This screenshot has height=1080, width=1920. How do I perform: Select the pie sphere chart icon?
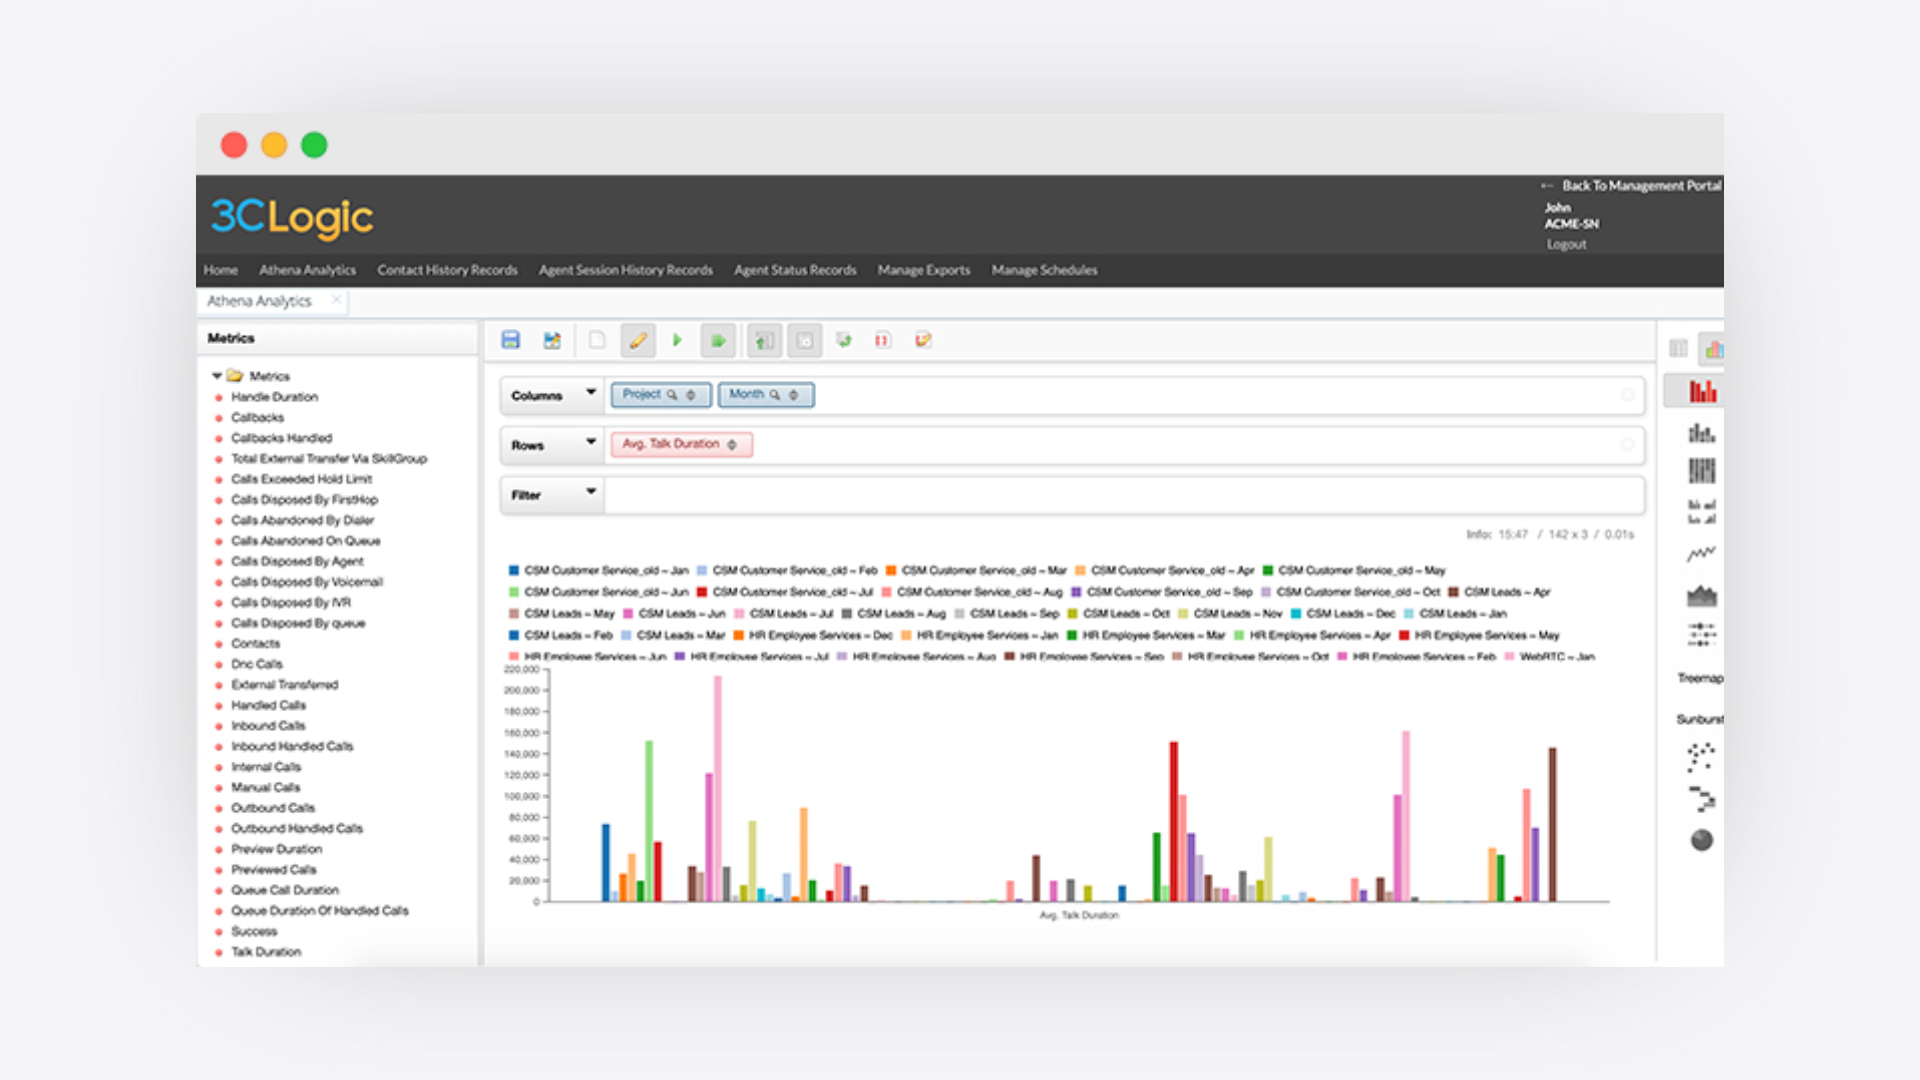click(x=1702, y=840)
